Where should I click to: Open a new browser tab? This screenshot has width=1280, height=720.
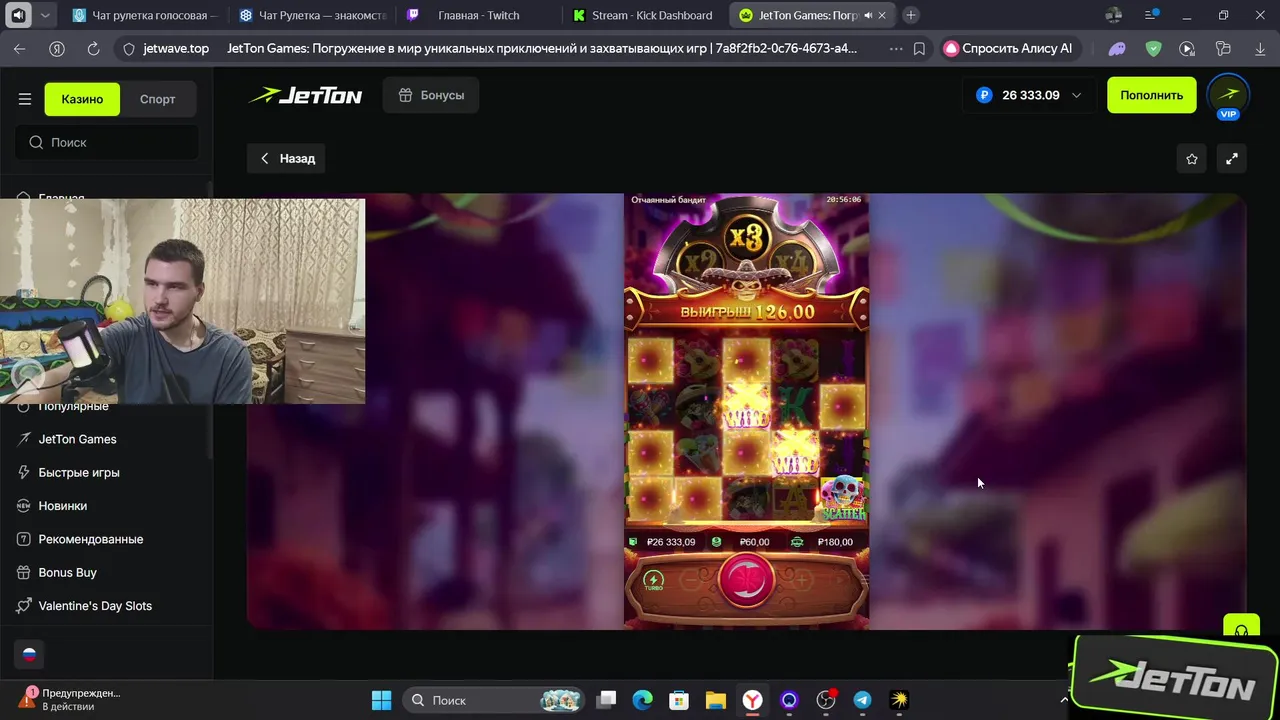click(x=911, y=15)
